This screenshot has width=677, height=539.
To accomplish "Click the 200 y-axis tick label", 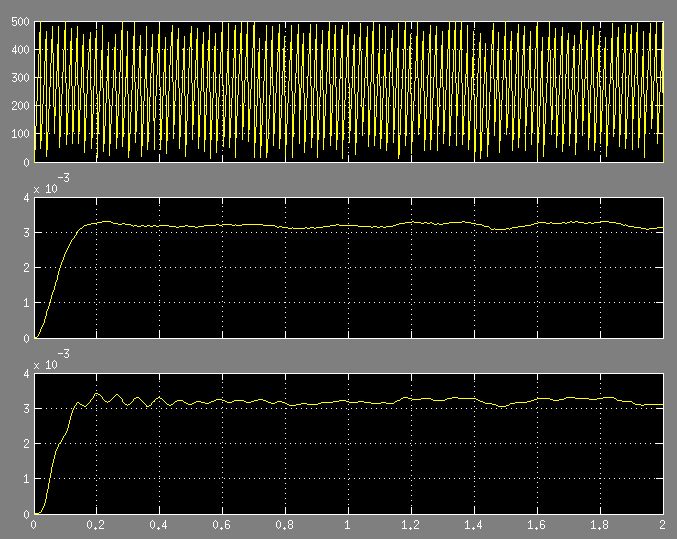I will pyautogui.click(x=20, y=106).
